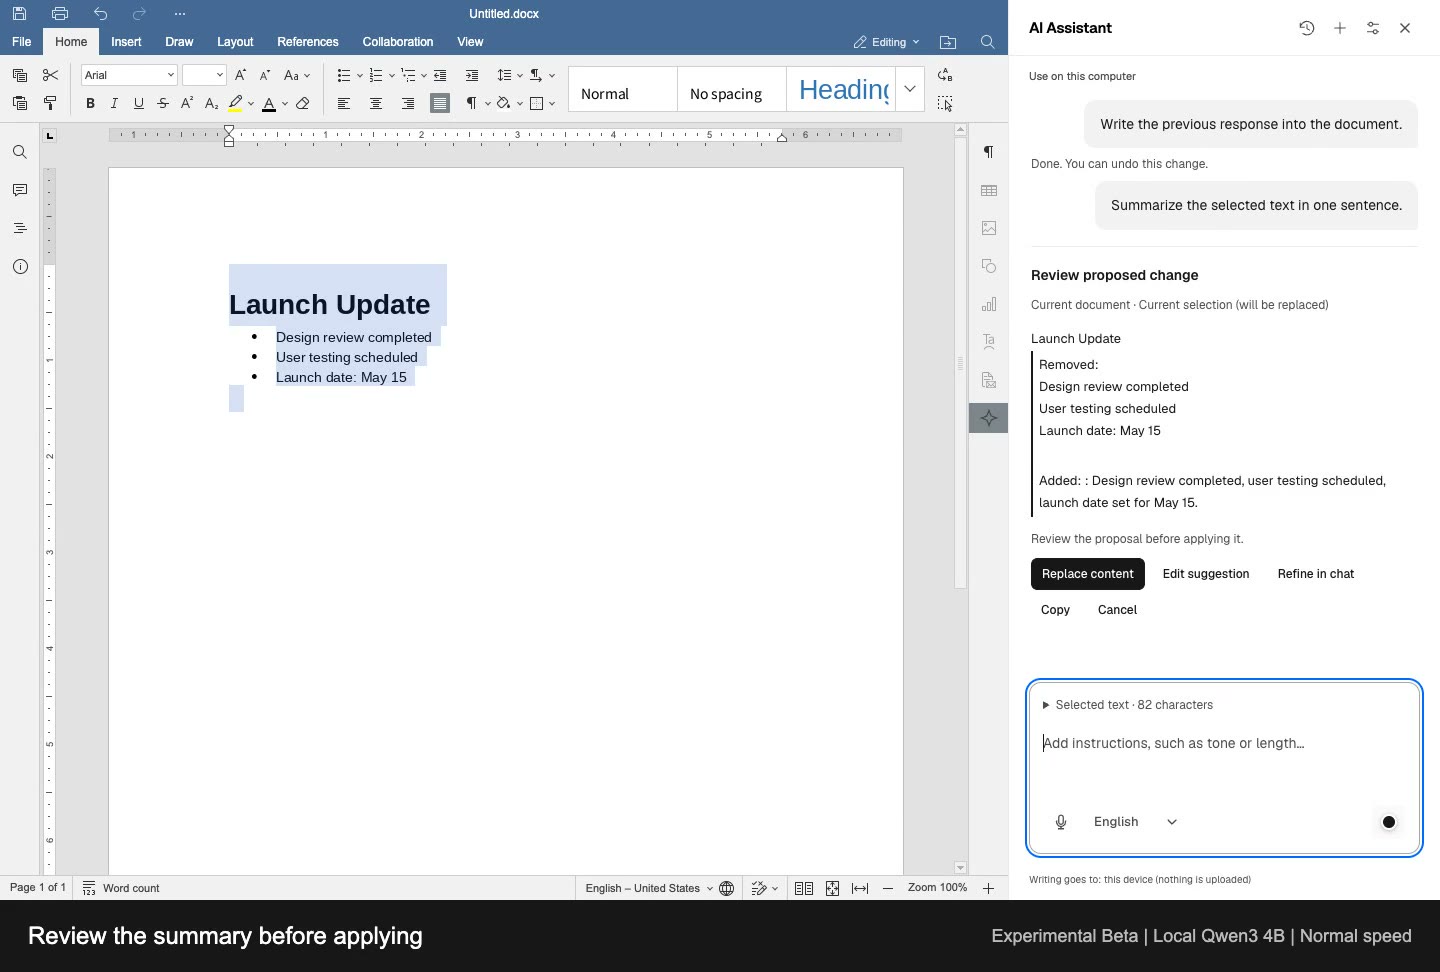Open AI Assistant chat history

pyautogui.click(x=1307, y=28)
